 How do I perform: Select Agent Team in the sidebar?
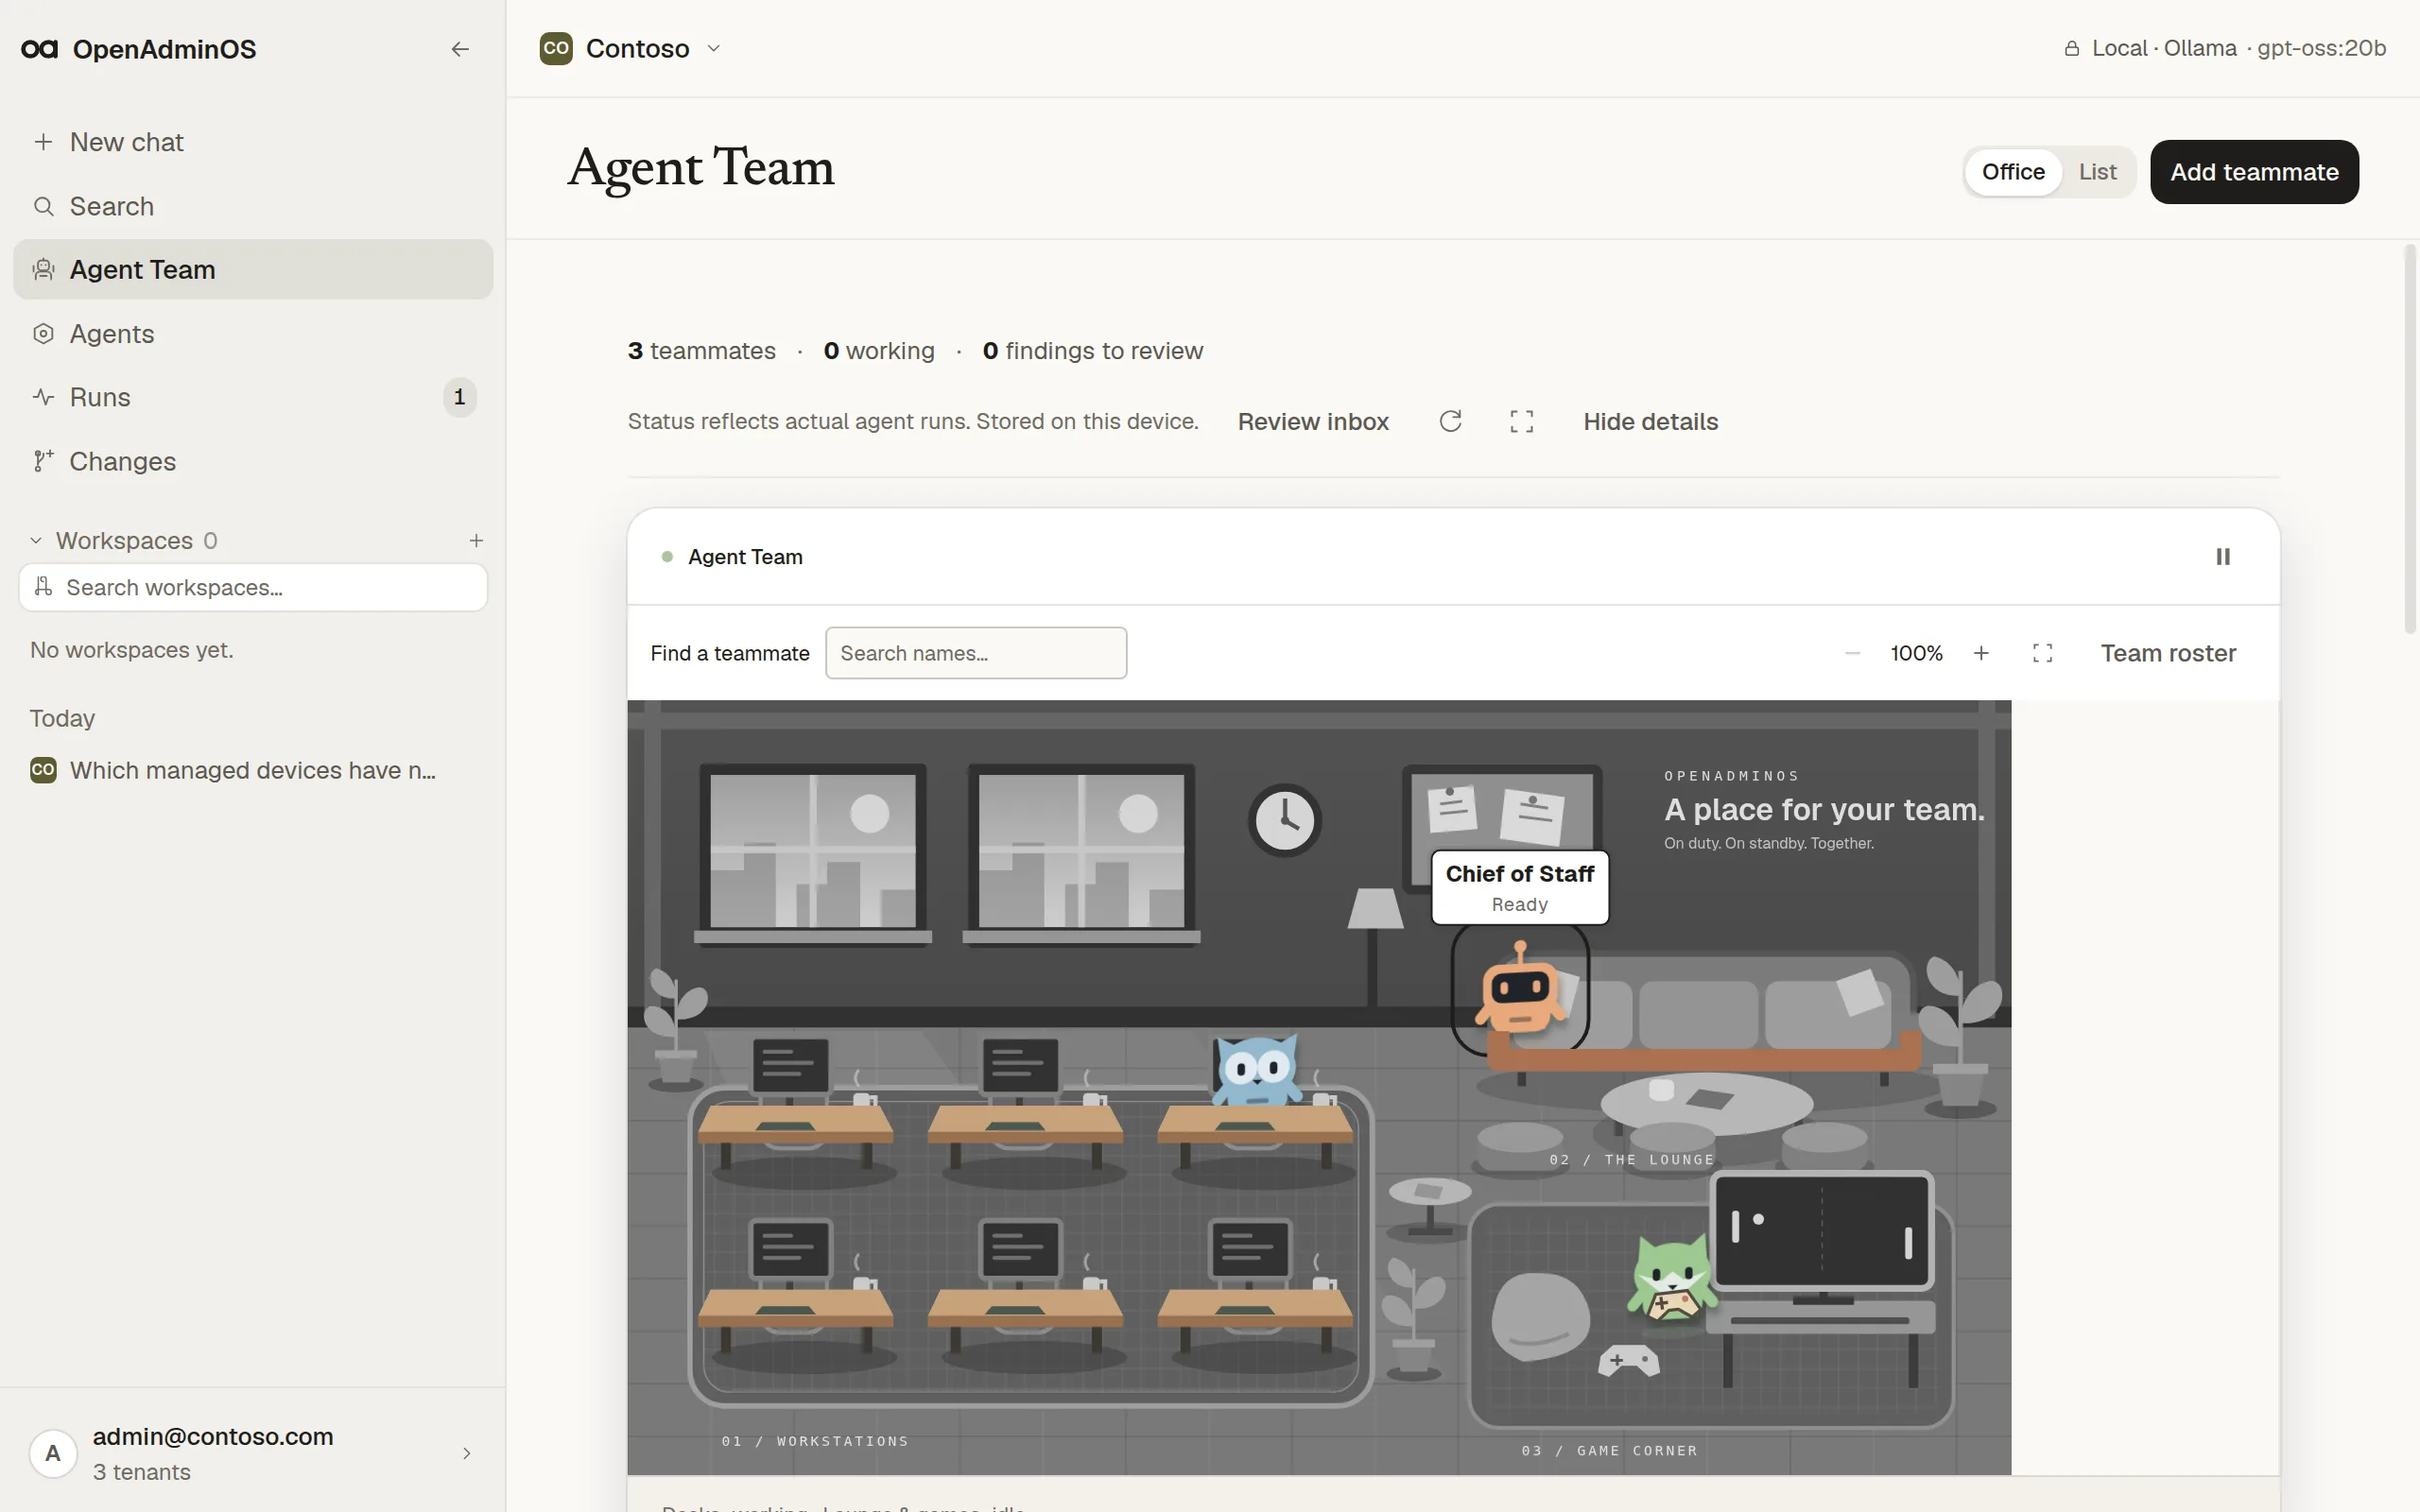[253, 270]
